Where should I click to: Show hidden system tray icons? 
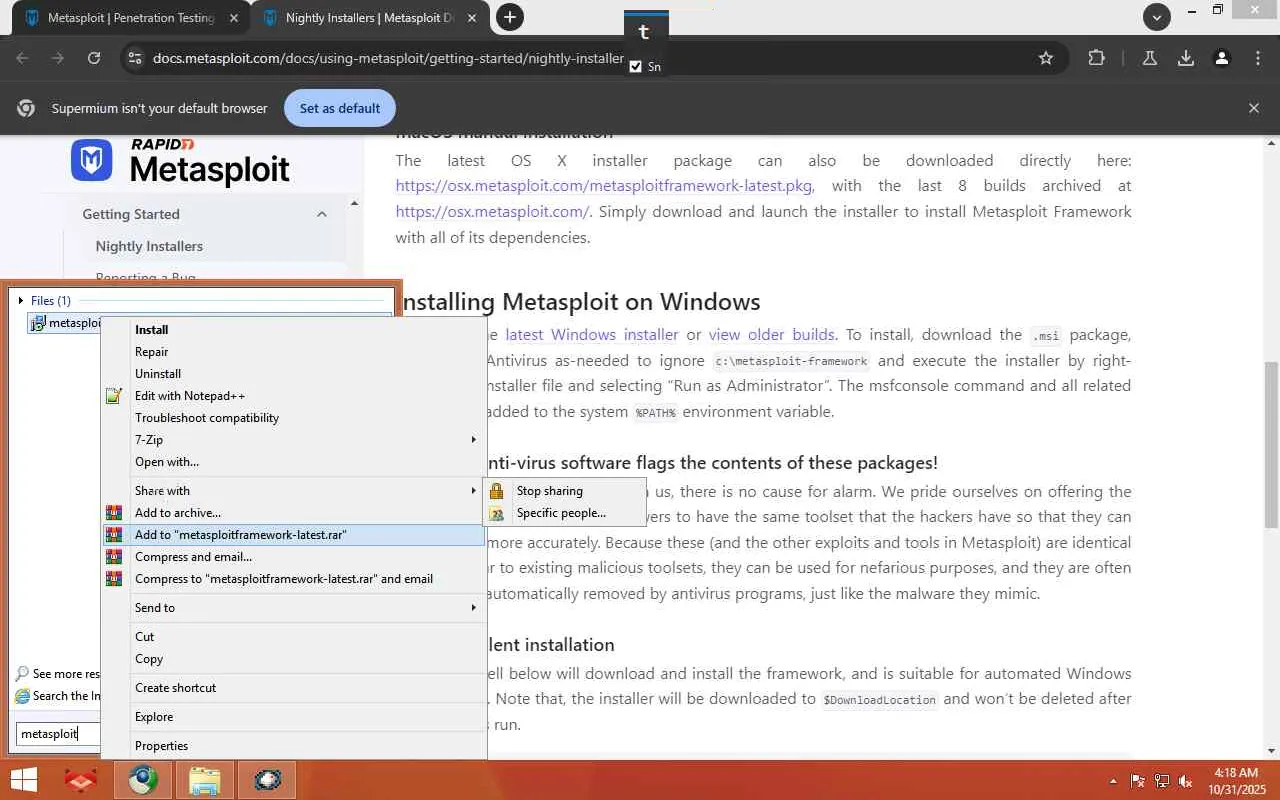[1113, 781]
